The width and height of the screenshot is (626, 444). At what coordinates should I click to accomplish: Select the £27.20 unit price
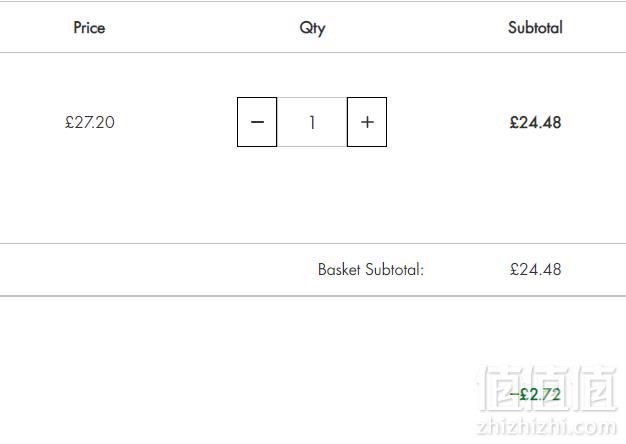[90, 122]
